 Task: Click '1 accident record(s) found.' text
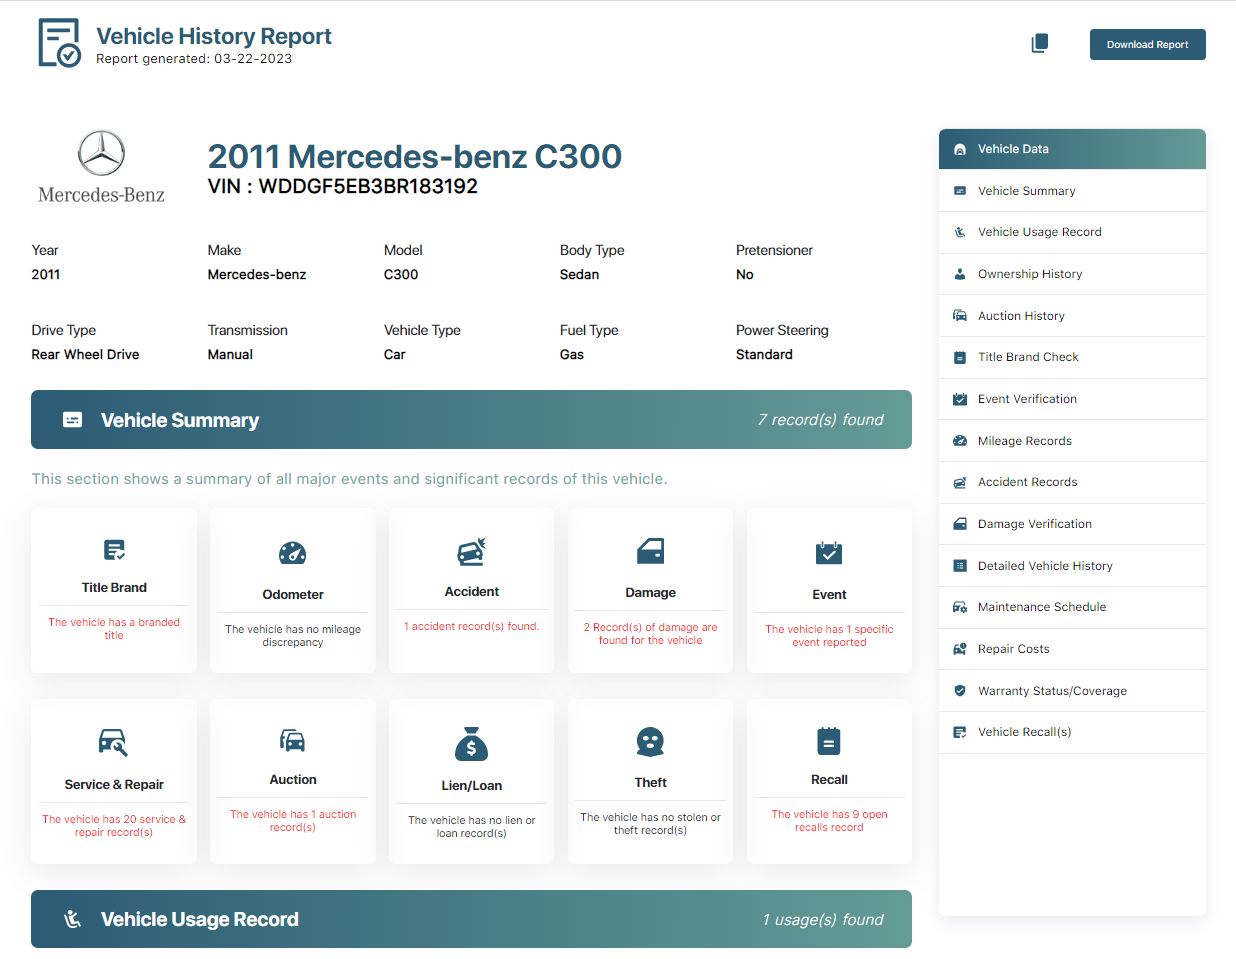[x=471, y=626]
